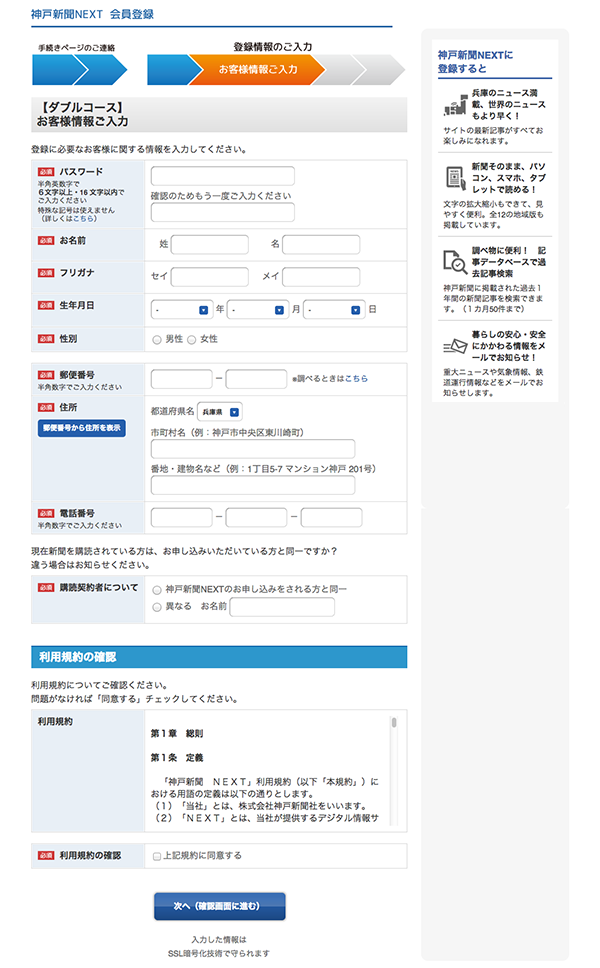Click the email envelope alert icon
Image resolution: width=600 pixels, height=968 pixels.
[455, 346]
